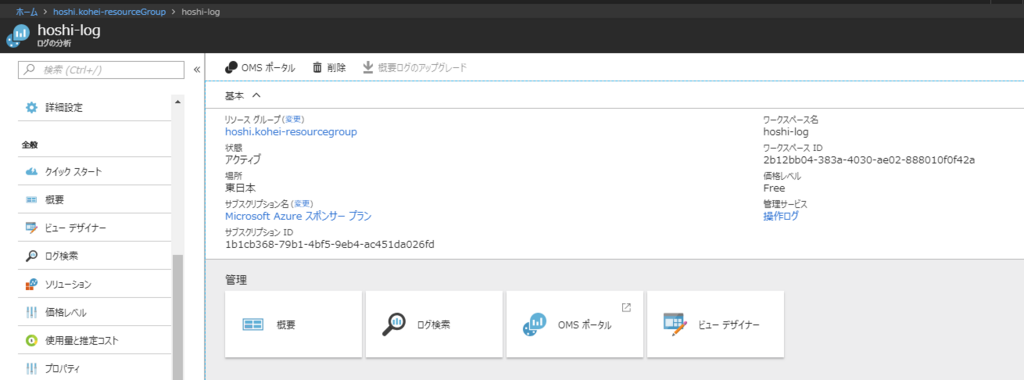Click the ログ検索 tile magnifier icon

(x=394, y=325)
